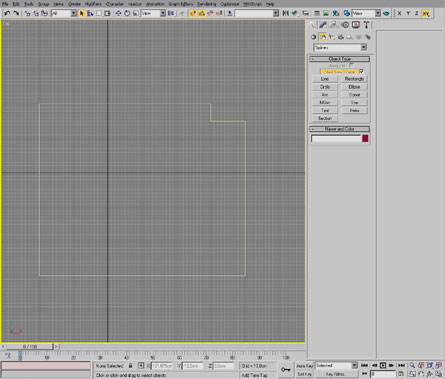Screen dimensions: 445x379
Task: Restrict to Z axis constraint
Action: (416, 13)
